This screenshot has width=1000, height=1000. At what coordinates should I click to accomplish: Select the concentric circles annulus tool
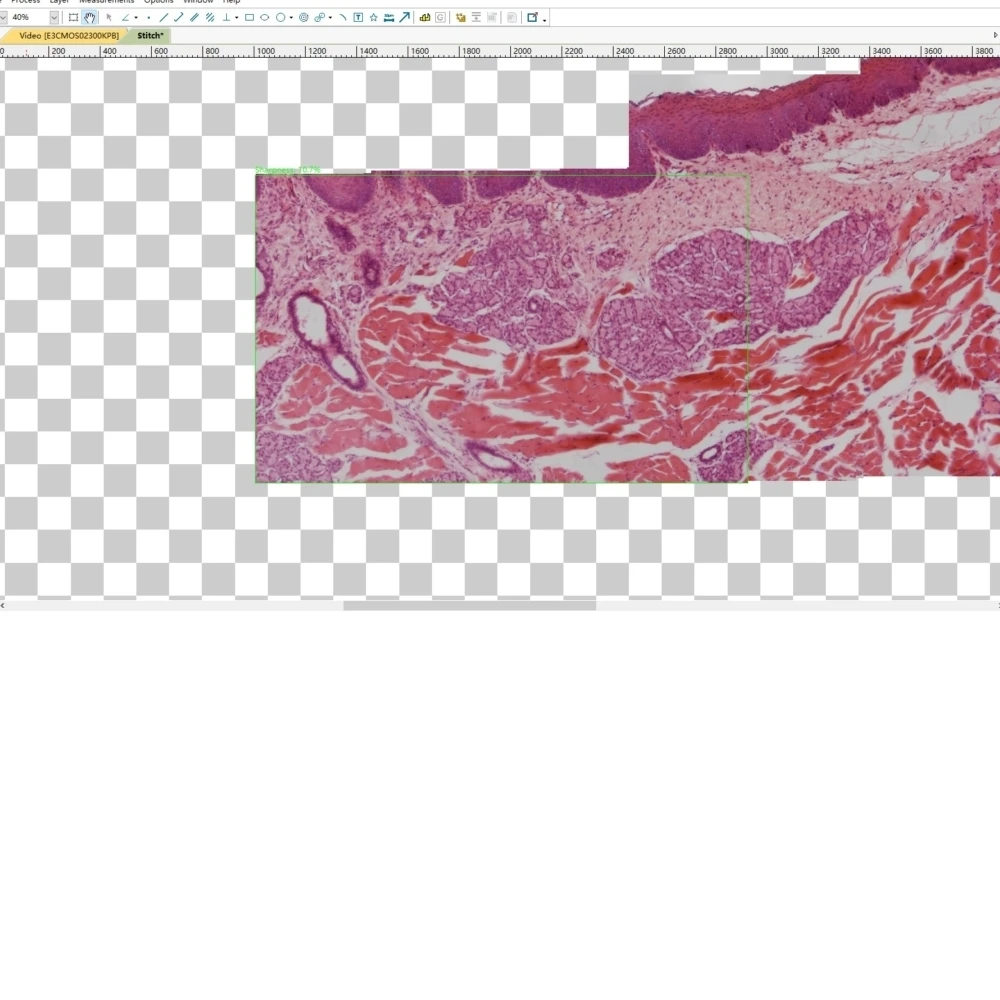tap(304, 18)
